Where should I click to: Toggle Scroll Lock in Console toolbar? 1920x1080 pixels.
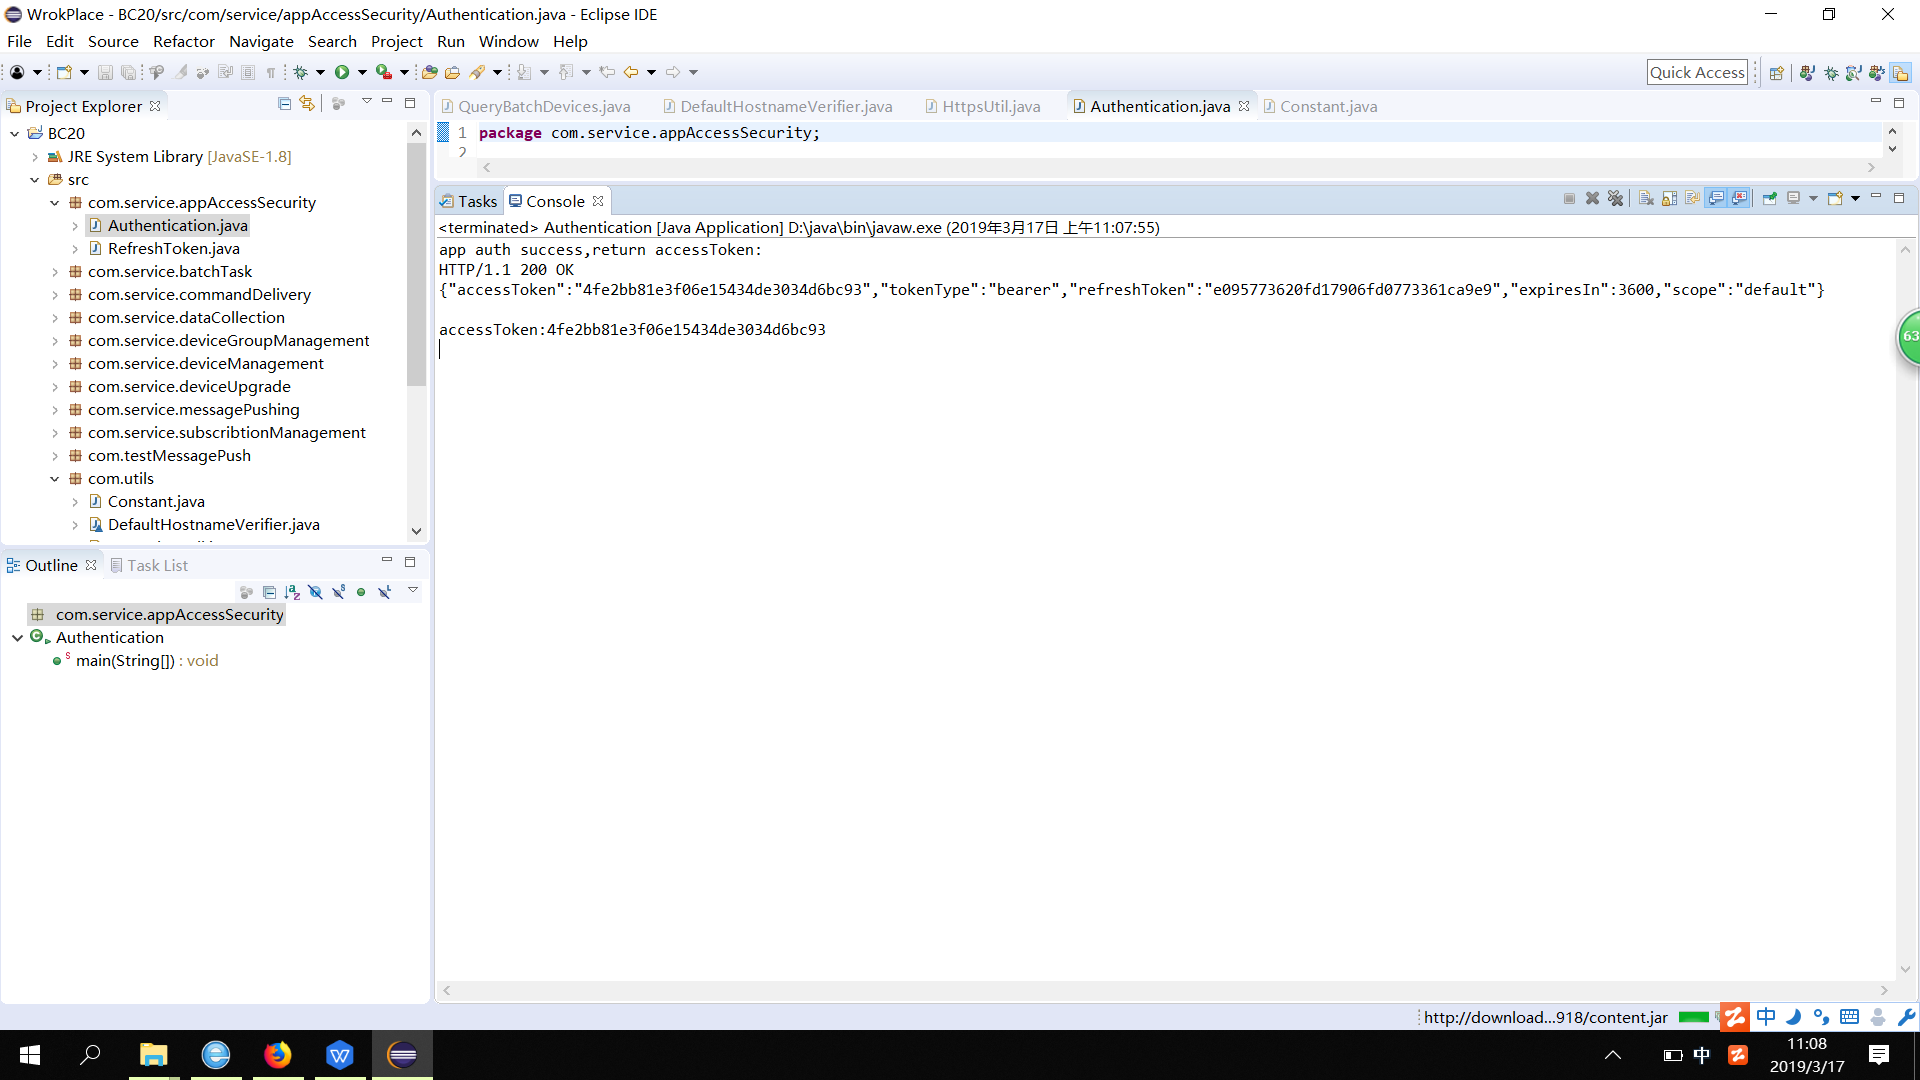1669,199
